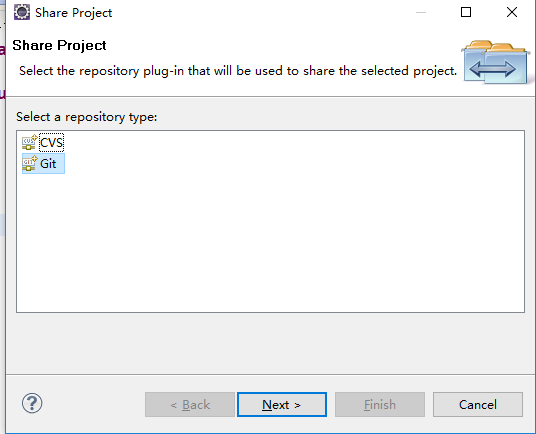
Task: Click the disabled Finish button
Action: click(x=380, y=405)
